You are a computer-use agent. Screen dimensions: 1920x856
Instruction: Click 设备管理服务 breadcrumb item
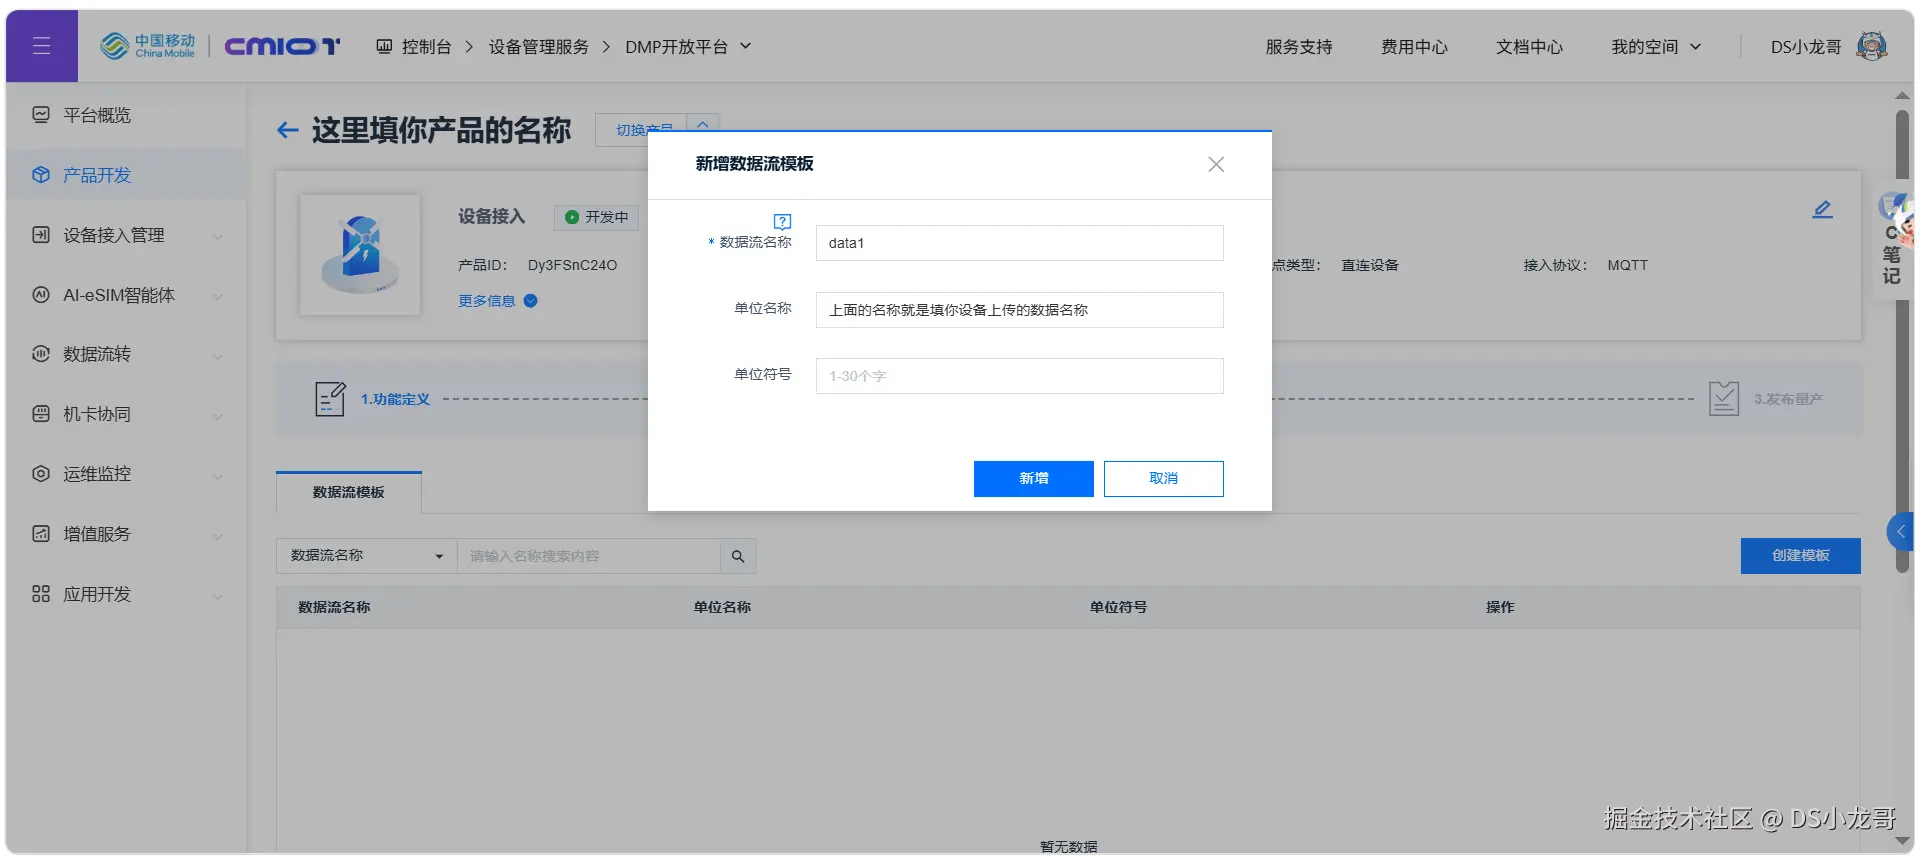[x=538, y=47]
